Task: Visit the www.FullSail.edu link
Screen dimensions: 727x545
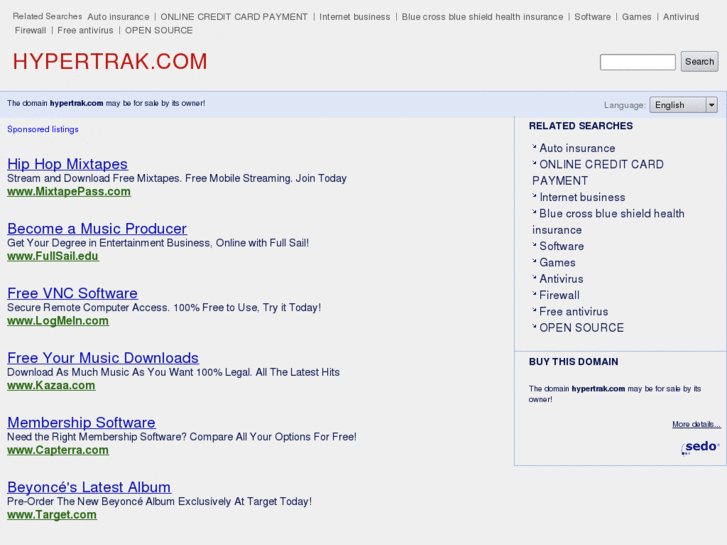Action: tap(53, 256)
